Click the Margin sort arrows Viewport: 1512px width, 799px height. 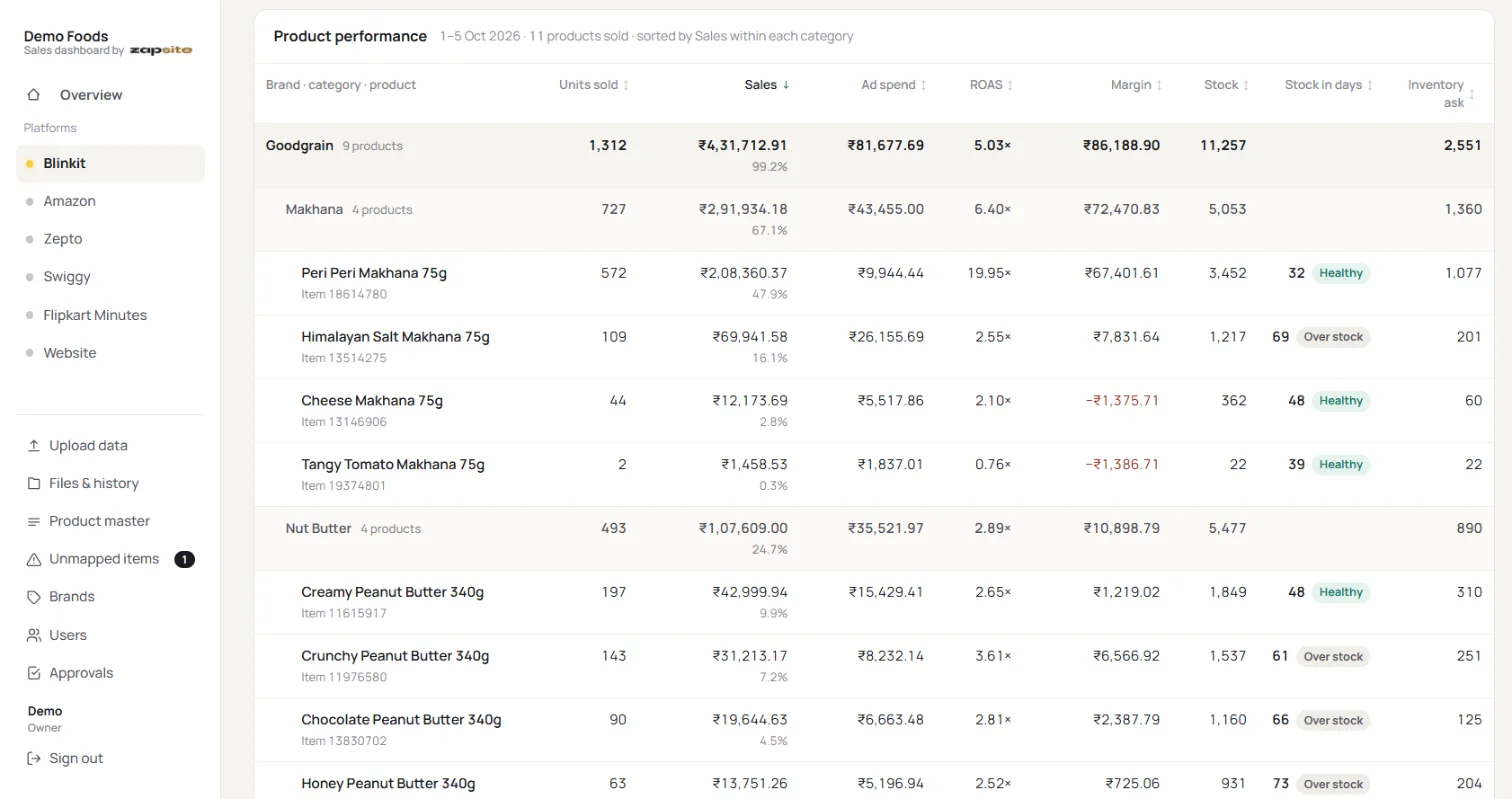click(x=1159, y=86)
